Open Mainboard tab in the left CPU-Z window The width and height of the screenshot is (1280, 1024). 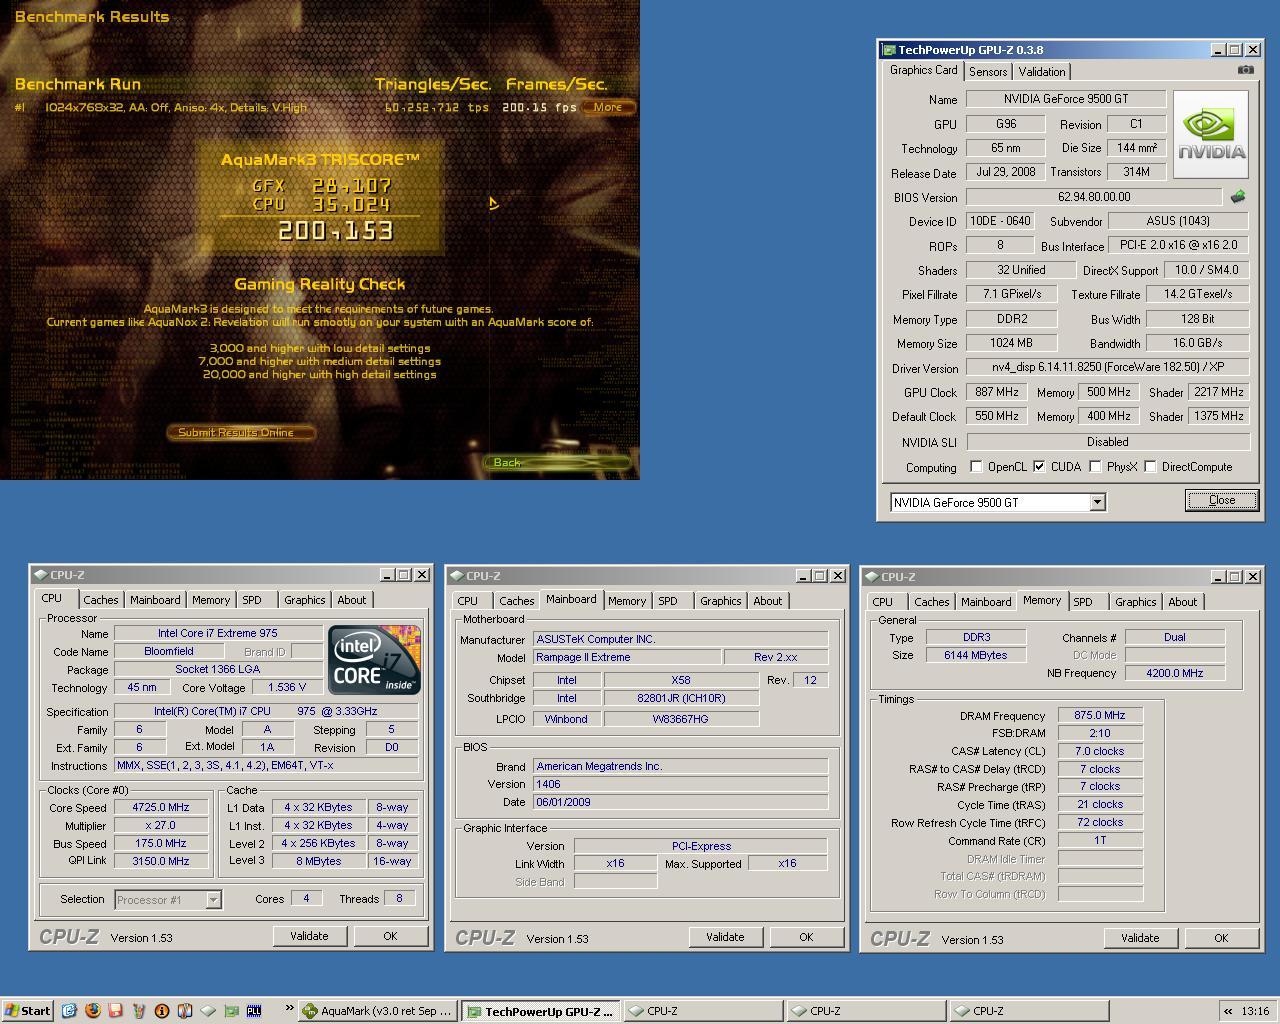155,600
